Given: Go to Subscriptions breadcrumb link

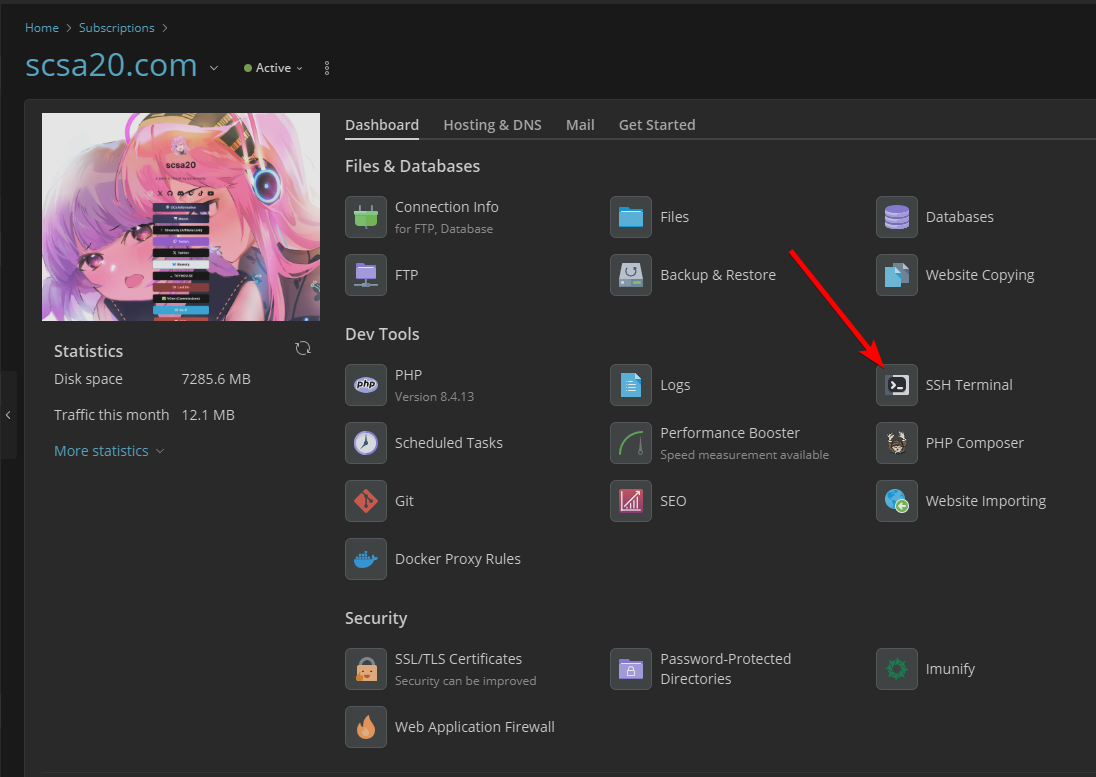Looking at the screenshot, I should click(x=117, y=28).
